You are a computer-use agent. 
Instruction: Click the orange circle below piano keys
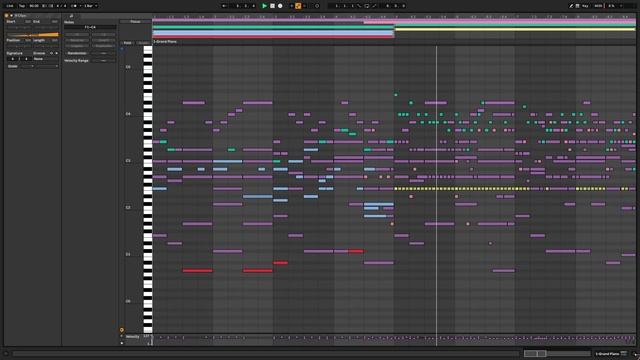point(122,330)
